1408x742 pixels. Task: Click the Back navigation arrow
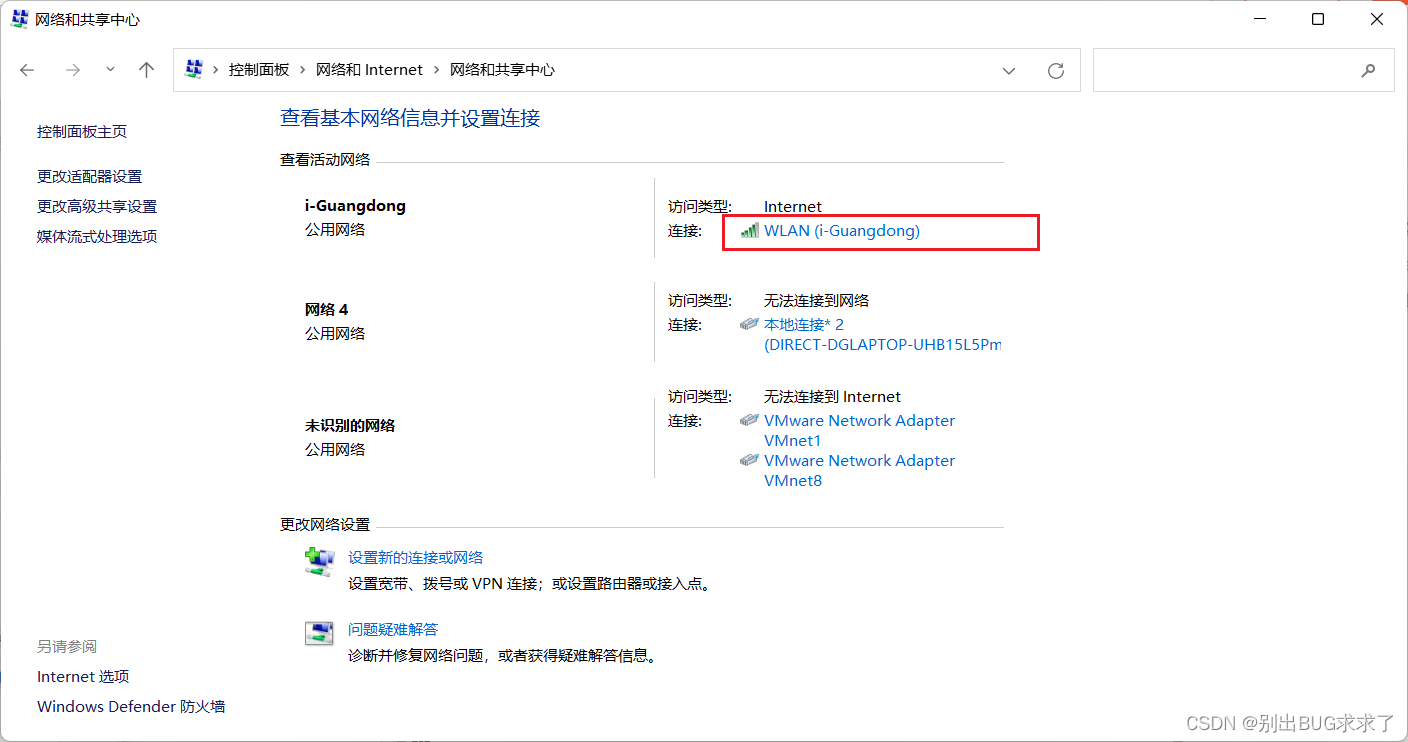pyautogui.click(x=27, y=70)
